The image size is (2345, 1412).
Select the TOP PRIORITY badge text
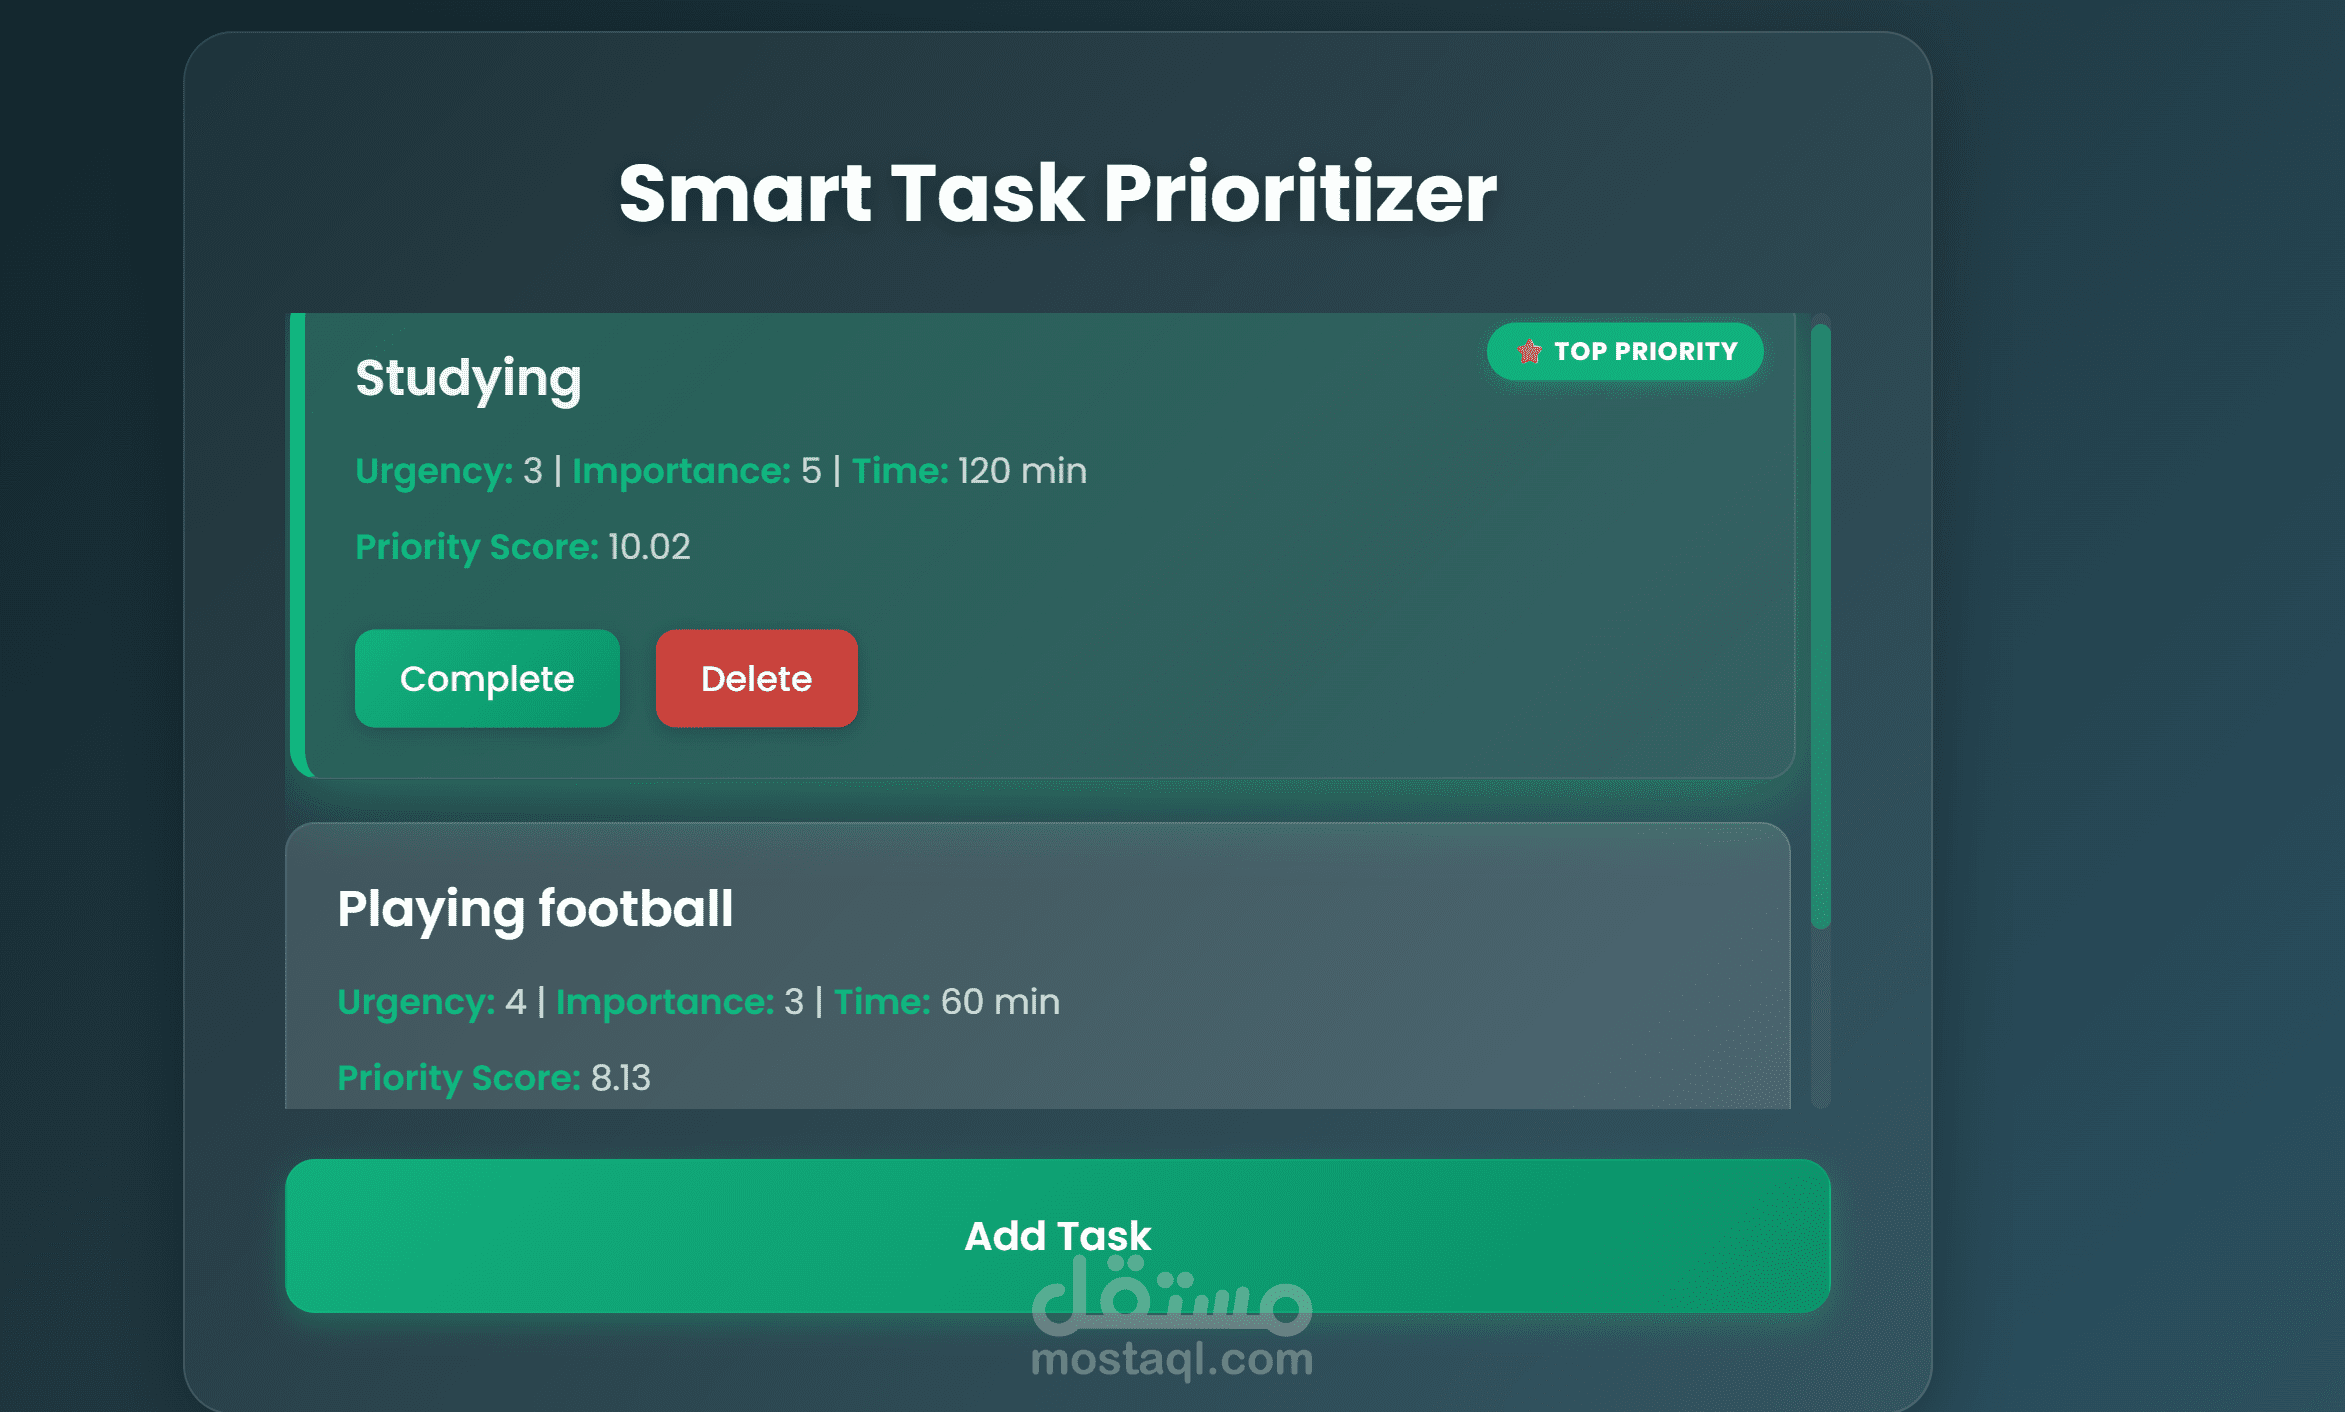pyautogui.click(x=1645, y=352)
